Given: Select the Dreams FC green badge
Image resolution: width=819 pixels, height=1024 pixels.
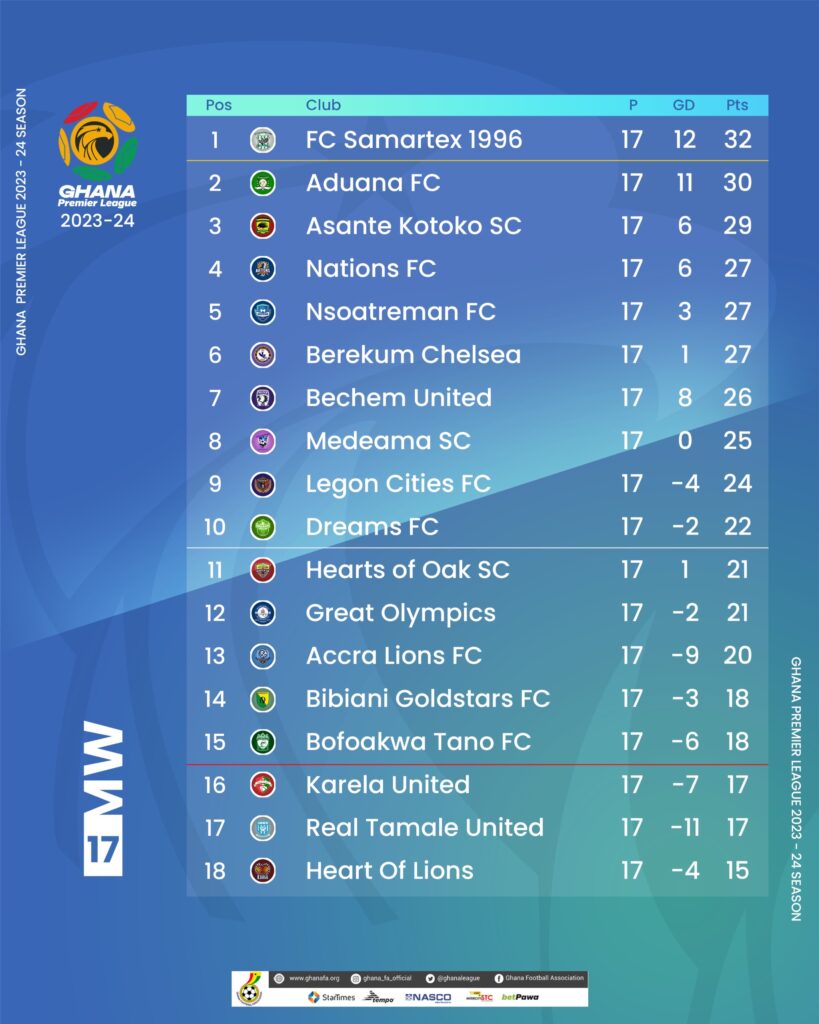Looking at the screenshot, I should pos(263,527).
